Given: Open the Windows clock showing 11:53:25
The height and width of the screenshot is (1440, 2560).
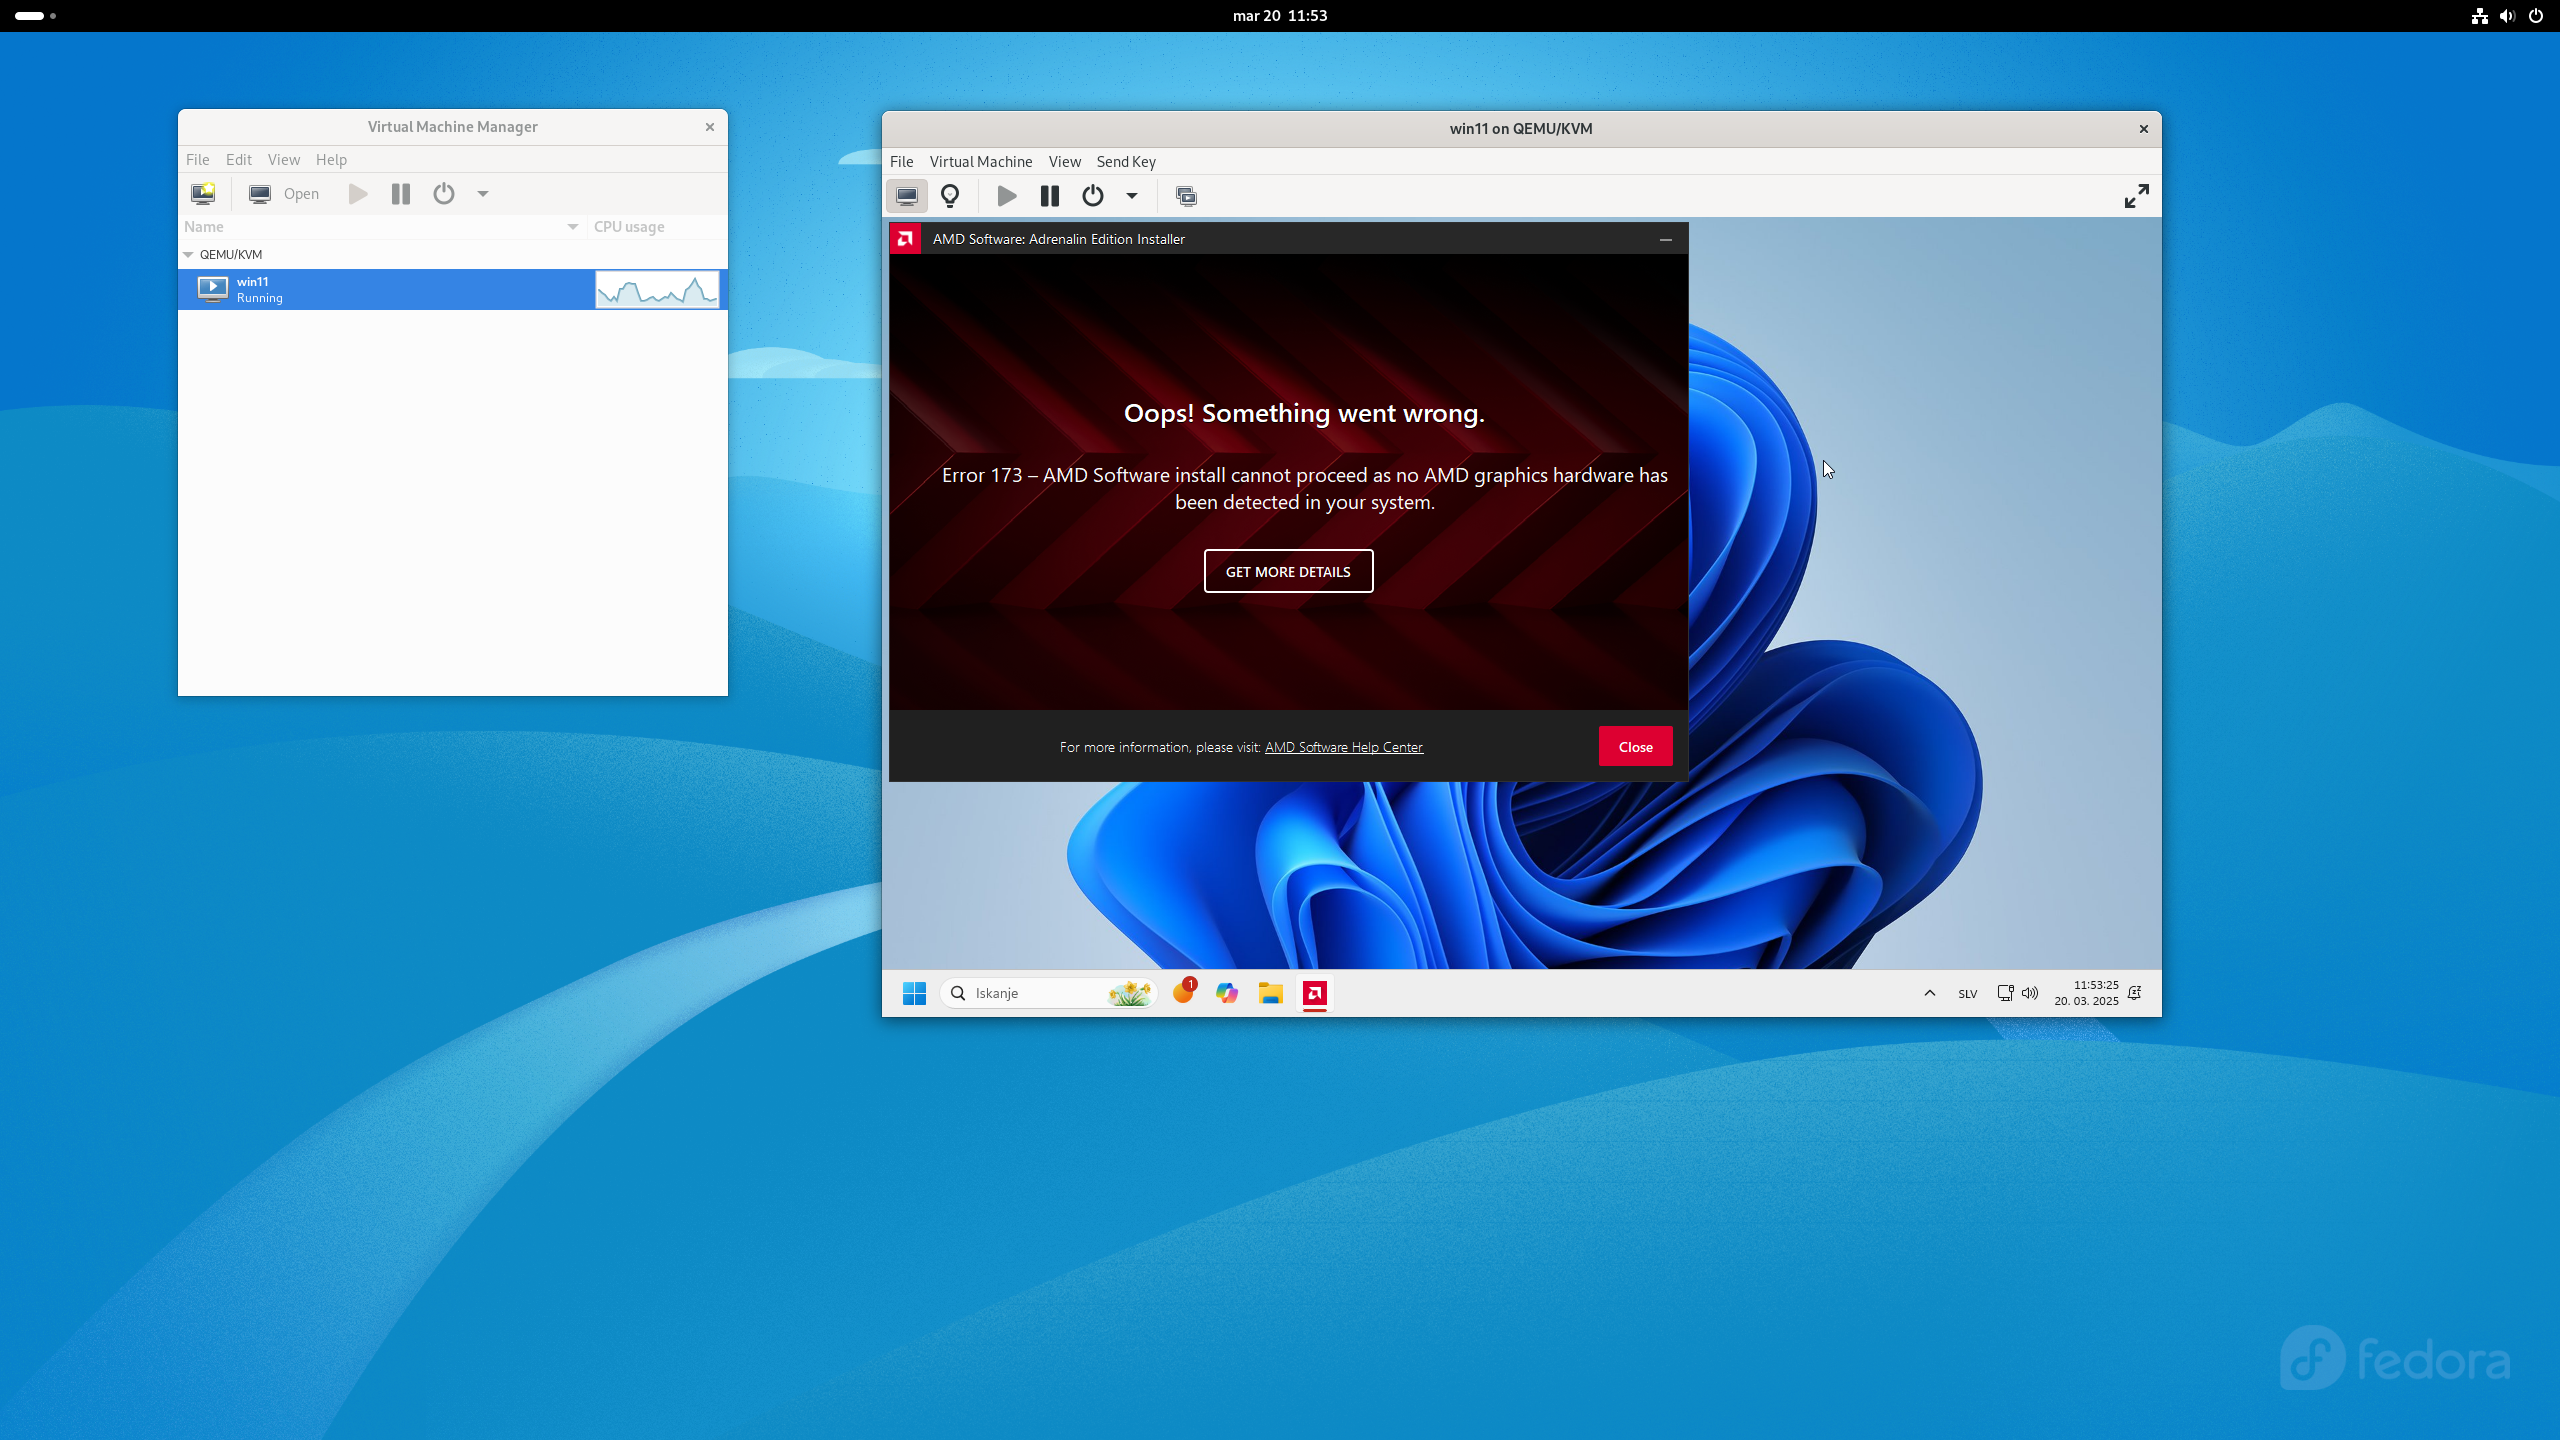Looking at the screenshot, I should 2086,993.
